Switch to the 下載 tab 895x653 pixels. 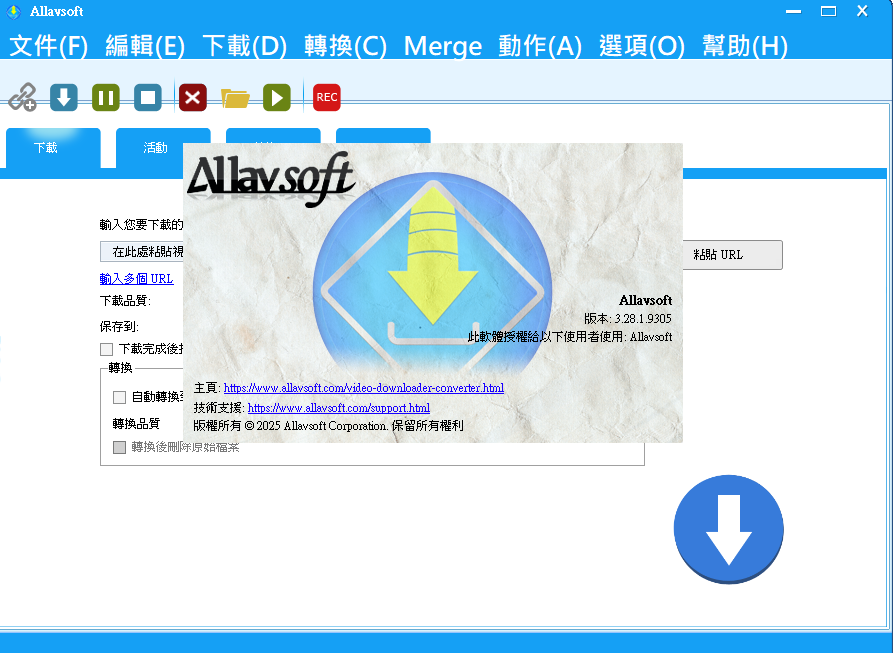click(x=53, y=148)
